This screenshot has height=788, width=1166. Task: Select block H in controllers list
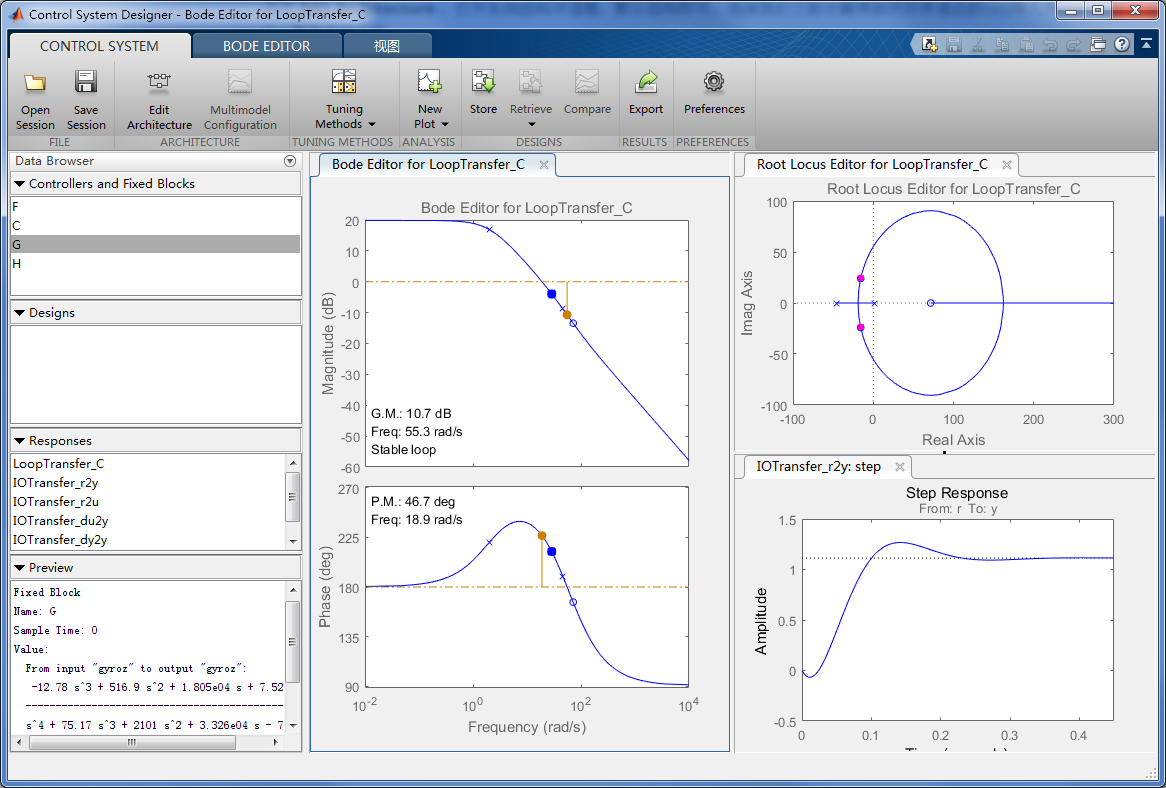pos(155,263)
